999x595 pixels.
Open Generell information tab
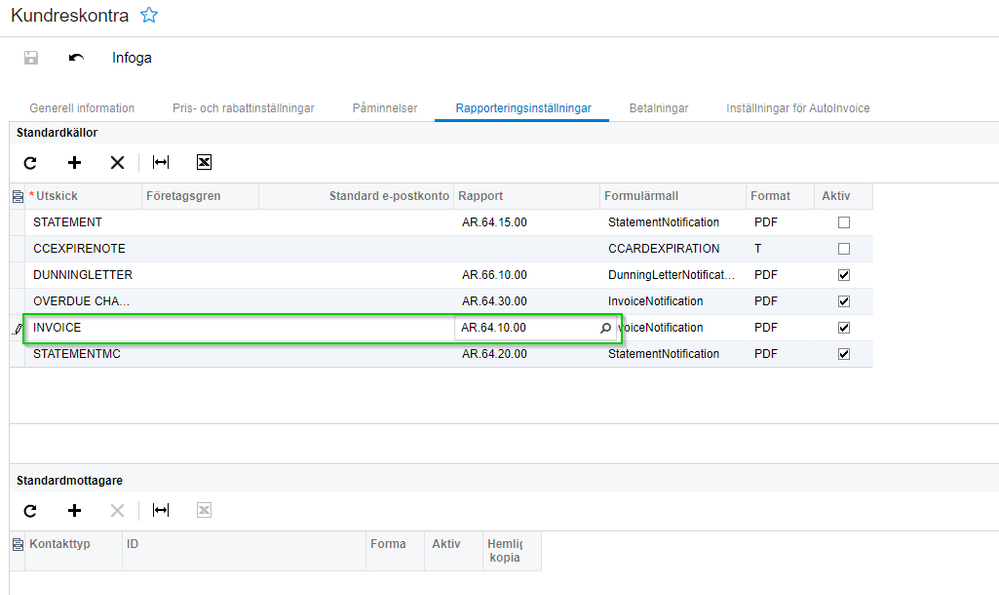[82, 108]
